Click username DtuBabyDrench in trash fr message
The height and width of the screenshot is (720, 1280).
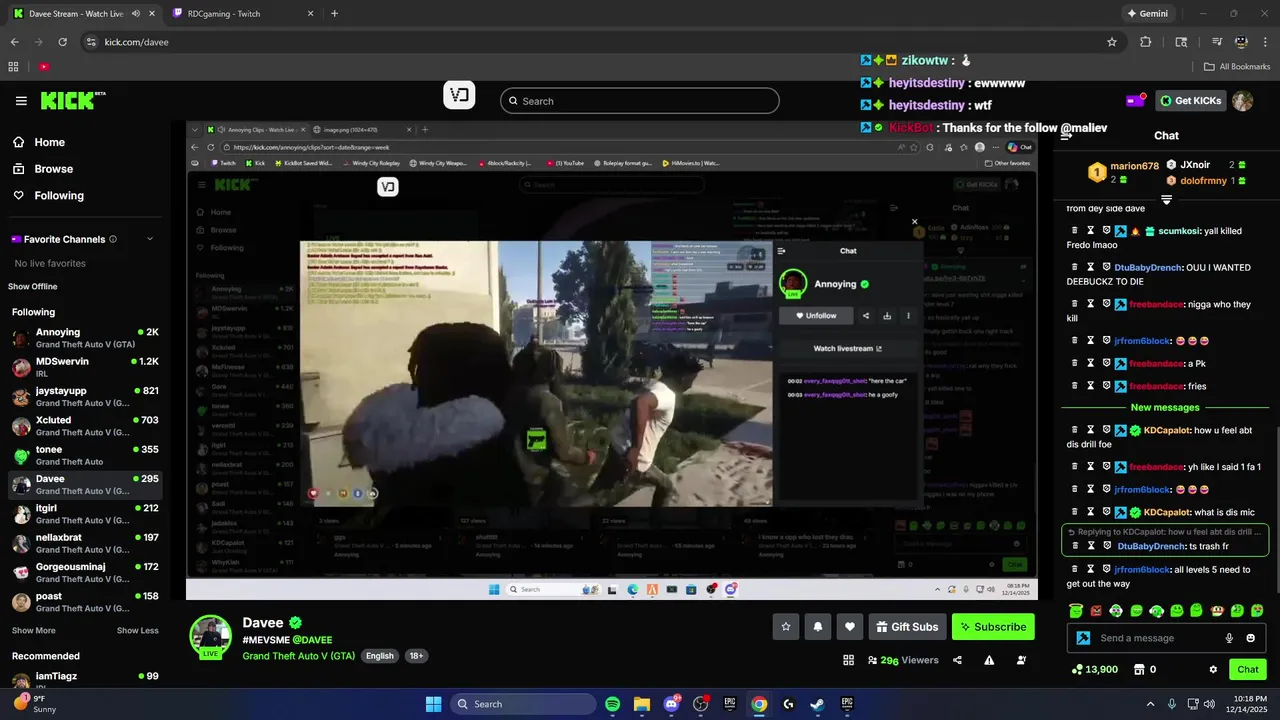click(x=1151, y=546)
